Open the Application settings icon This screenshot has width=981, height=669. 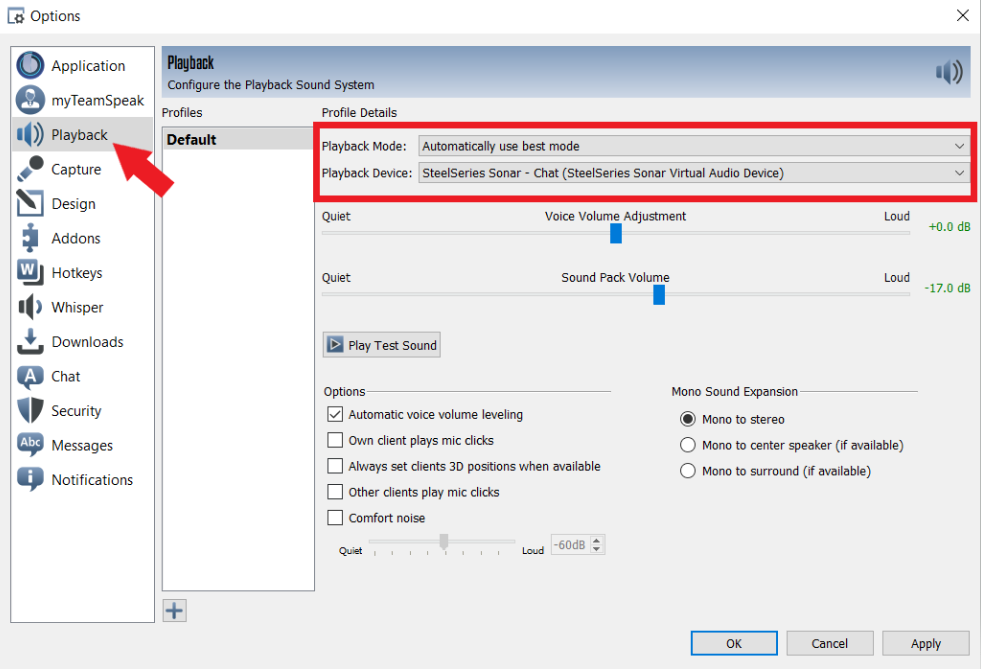pyautogui.click(x=30, y=65)
